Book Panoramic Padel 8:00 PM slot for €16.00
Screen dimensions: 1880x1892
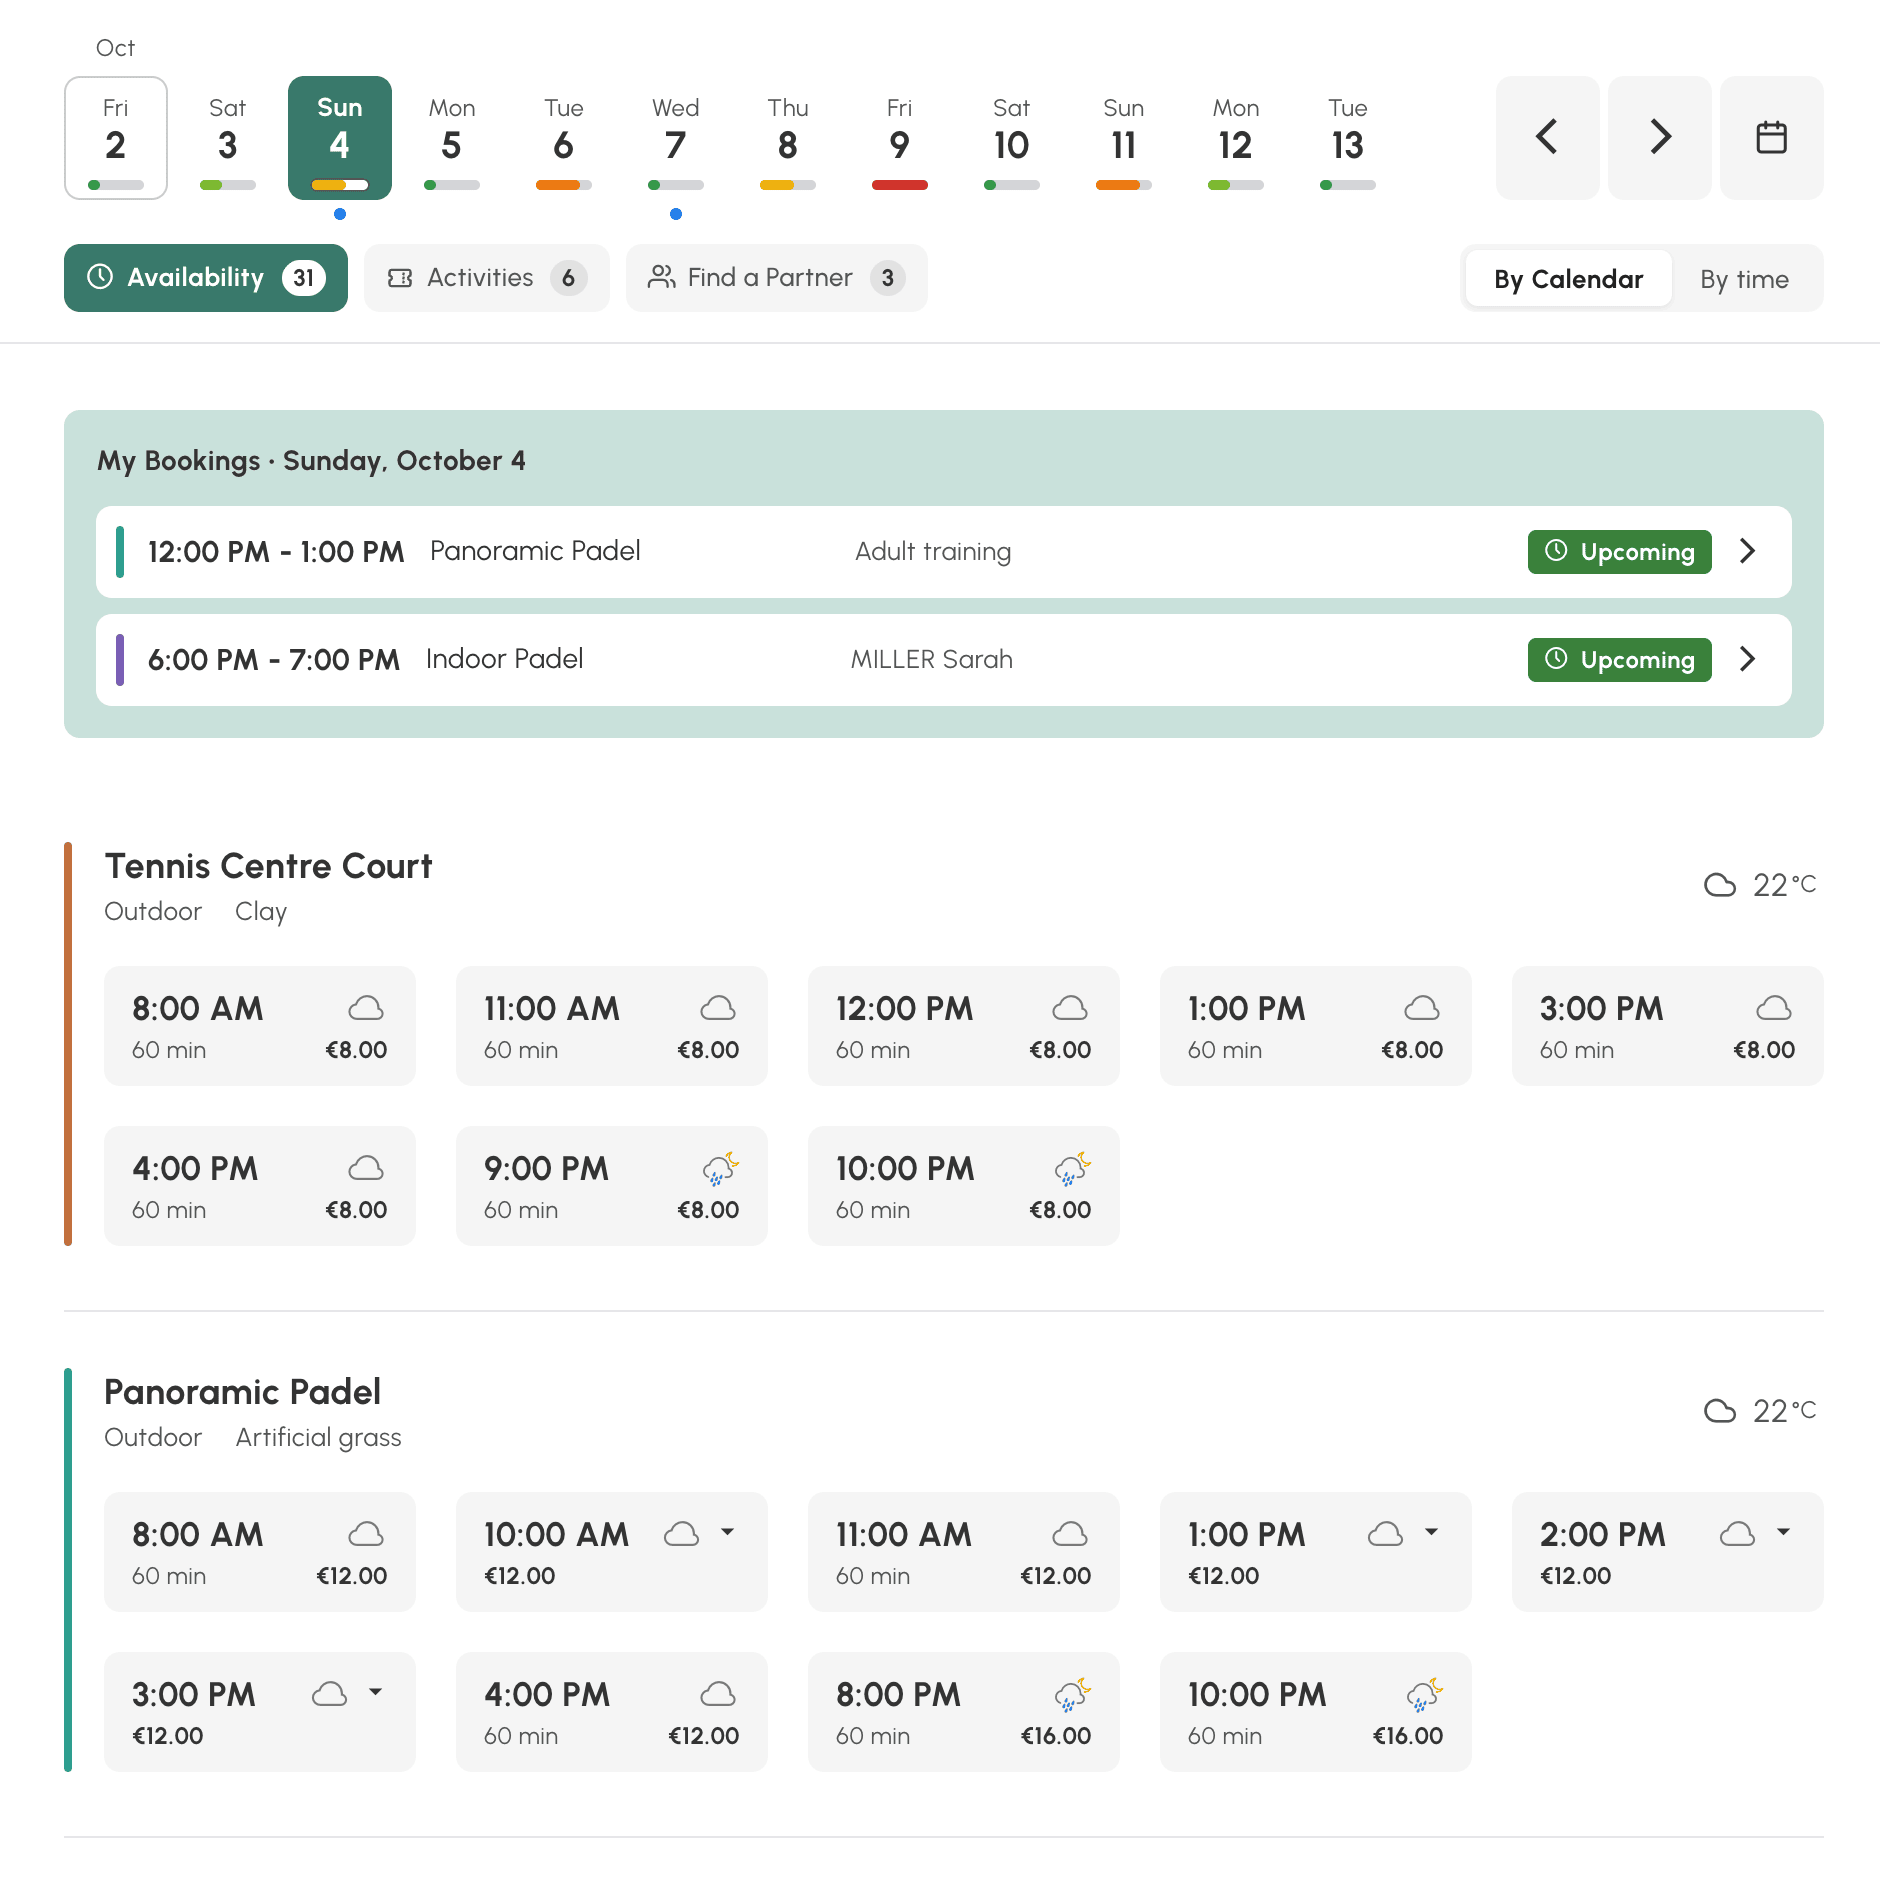[x=963, y=1712]
